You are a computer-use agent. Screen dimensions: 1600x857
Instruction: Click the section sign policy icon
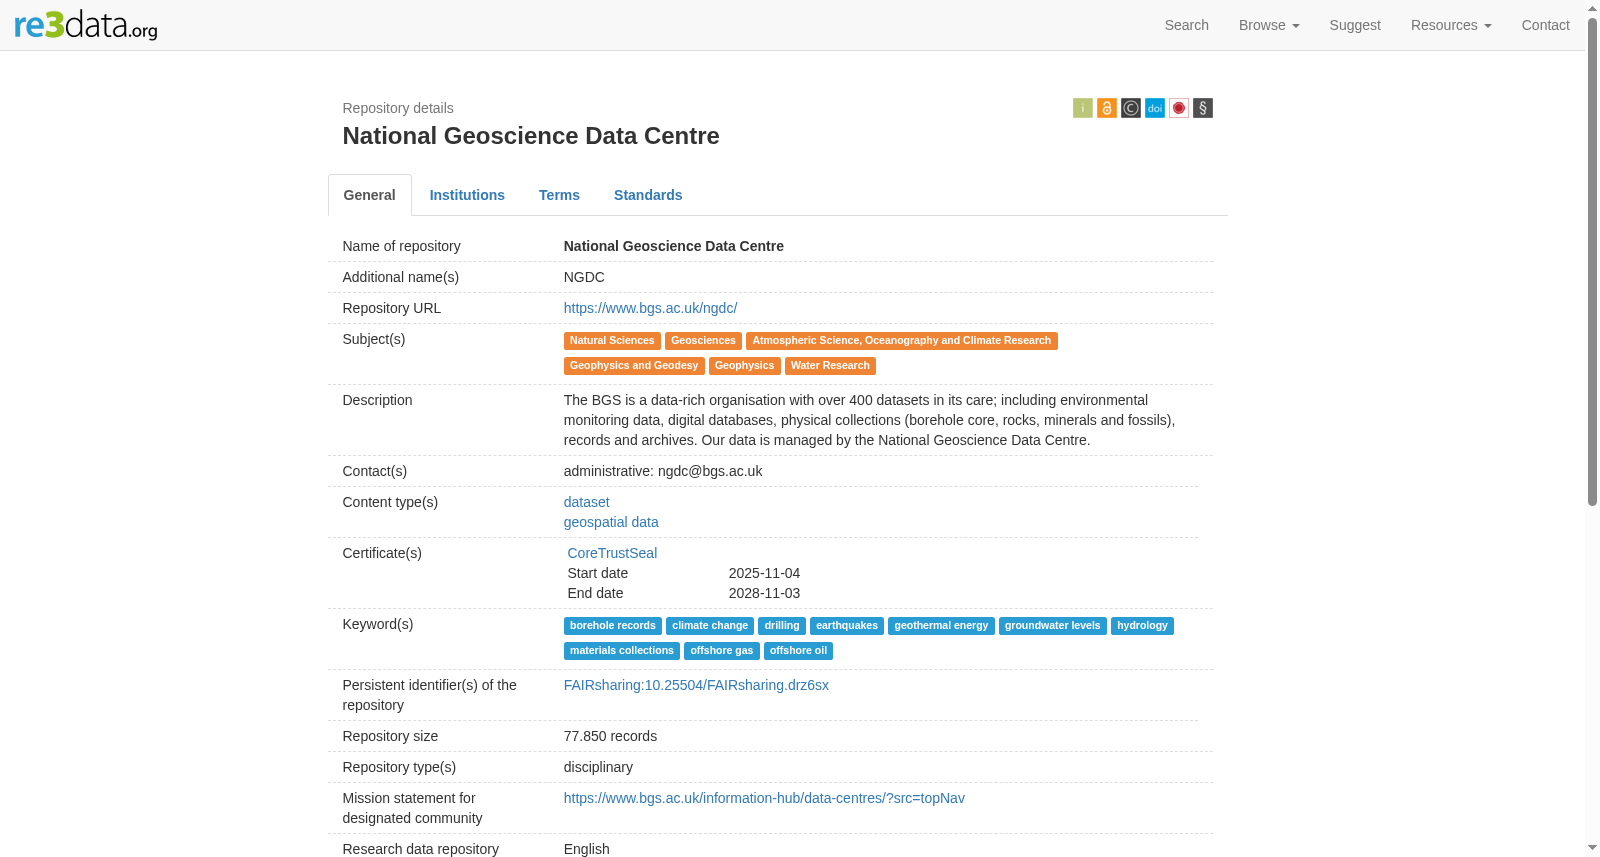[1203, 108]
